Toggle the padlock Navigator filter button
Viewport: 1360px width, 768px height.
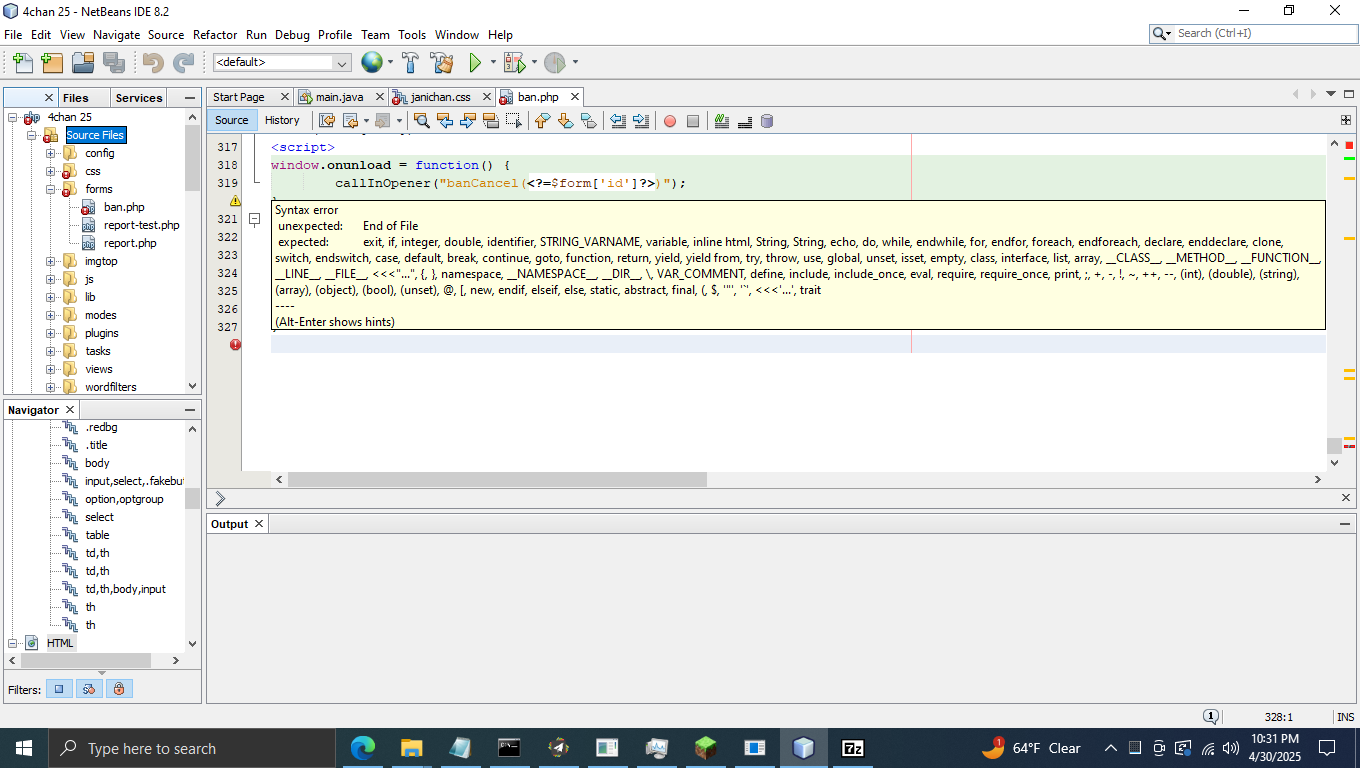point(119,689)
